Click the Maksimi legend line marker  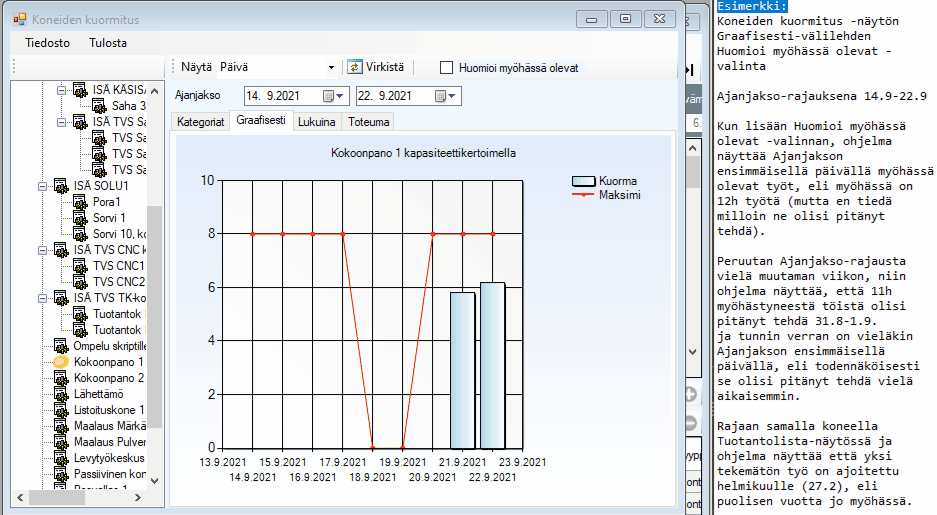pyautogui.click(x=583, y=195)
